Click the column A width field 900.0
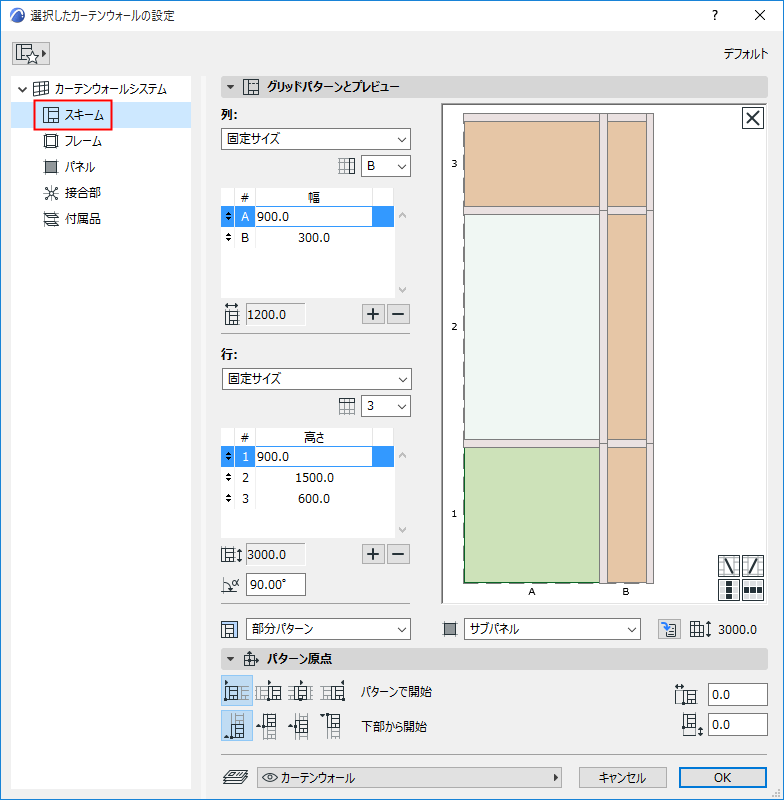This screenshot has width=784, height=800. [x=314, y=217]
